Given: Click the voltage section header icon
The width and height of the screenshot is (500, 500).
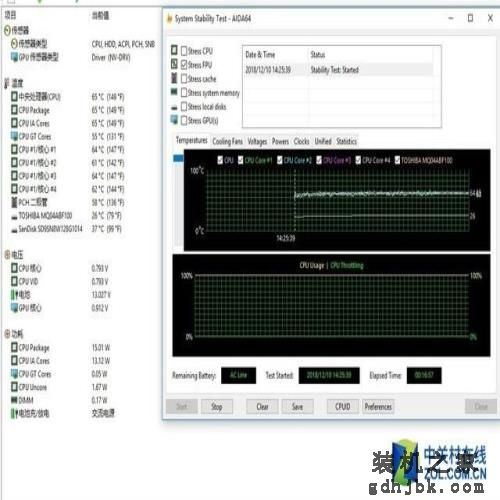Looking at the screenshot, I should point(7,255).
